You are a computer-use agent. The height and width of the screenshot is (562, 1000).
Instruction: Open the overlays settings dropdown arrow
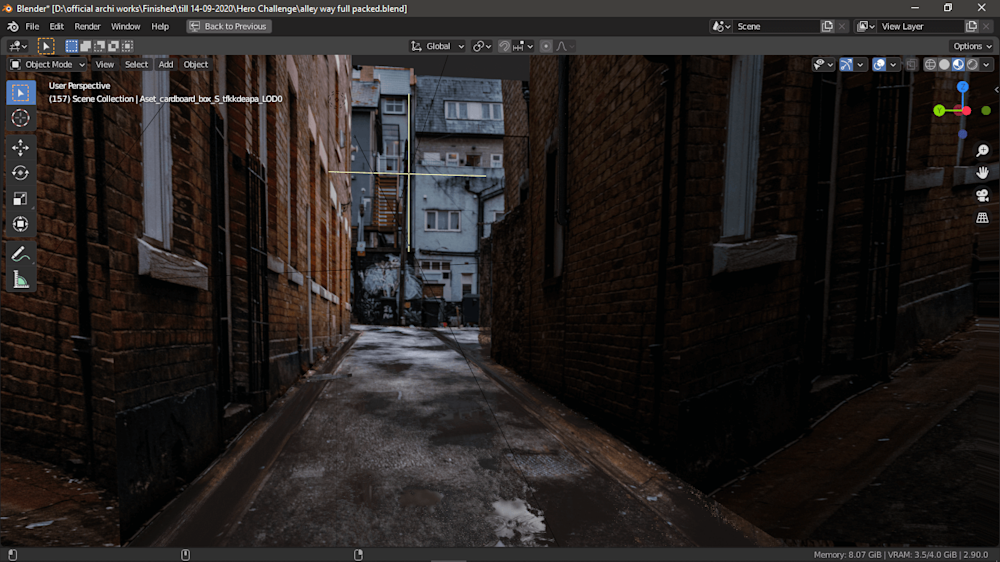pyautogui.click(x=893, y=64)
